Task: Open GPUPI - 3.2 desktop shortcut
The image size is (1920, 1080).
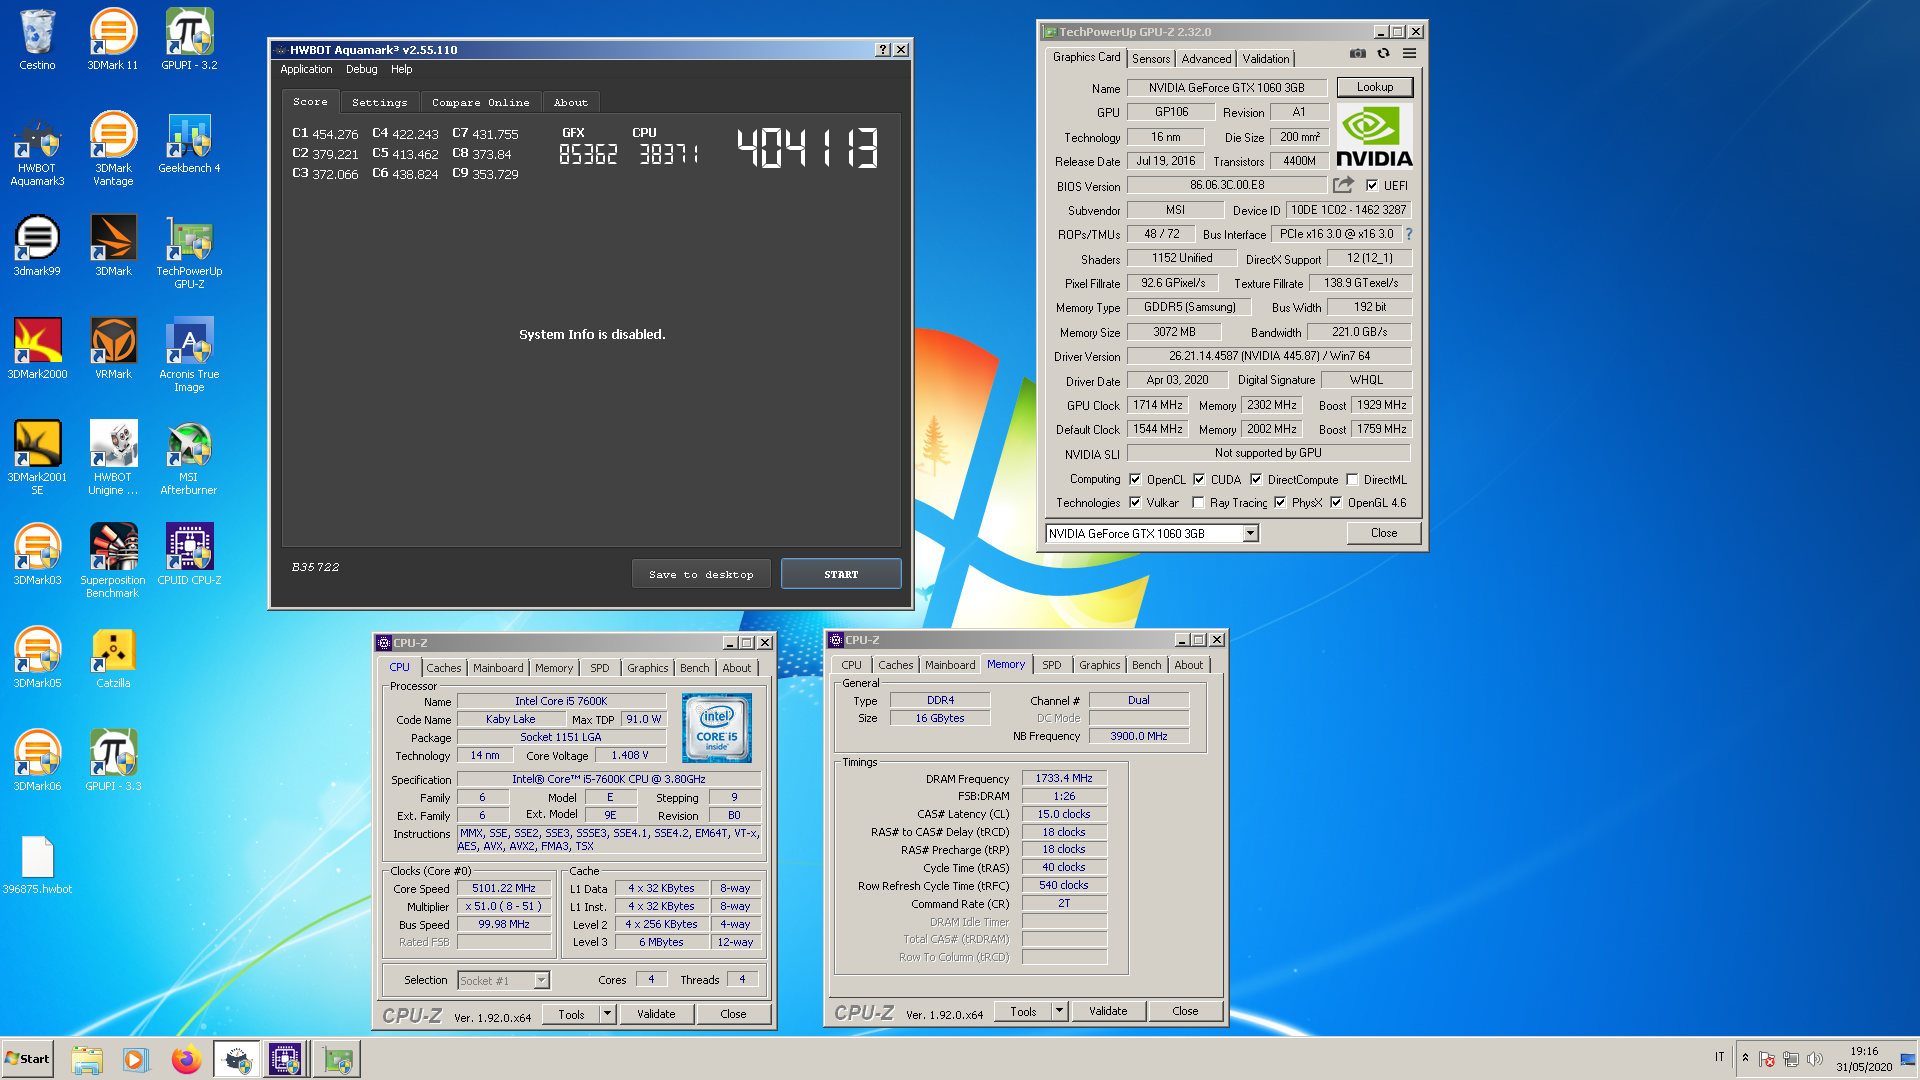Action: click(x=189, y=40)
